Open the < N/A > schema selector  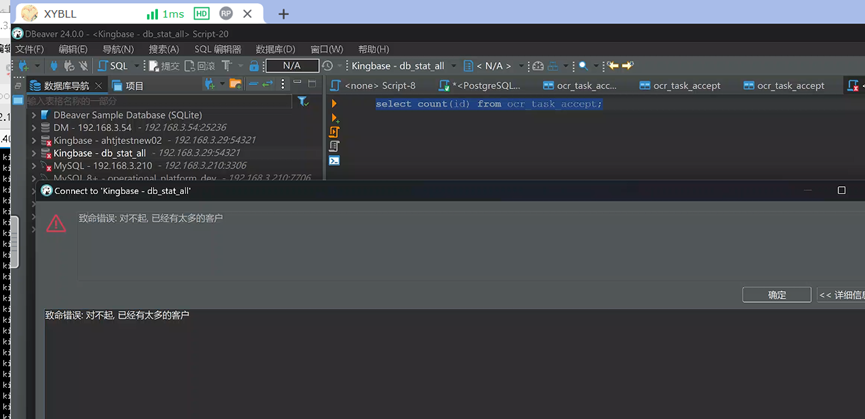click(x=489, y=66)
